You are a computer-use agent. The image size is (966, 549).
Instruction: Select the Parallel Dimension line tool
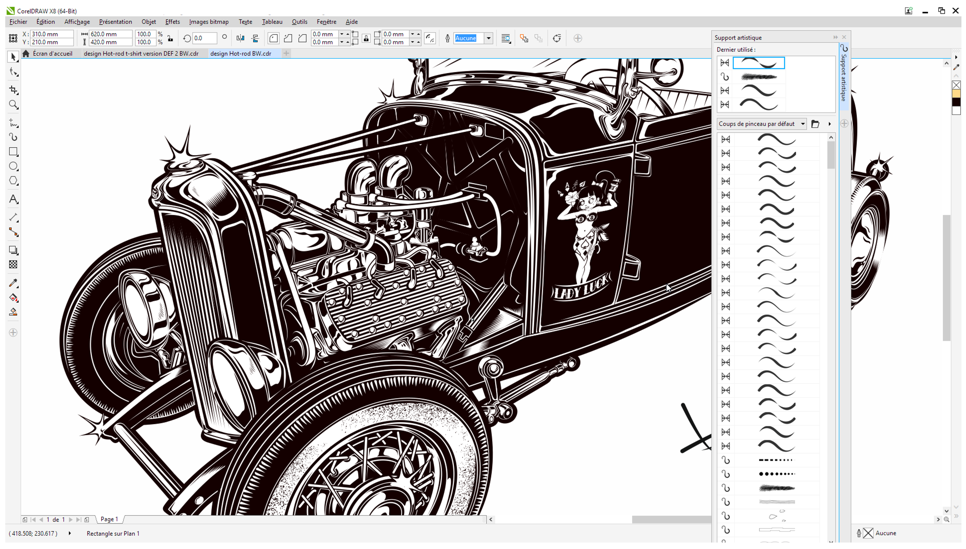click(x=14, y=218)
